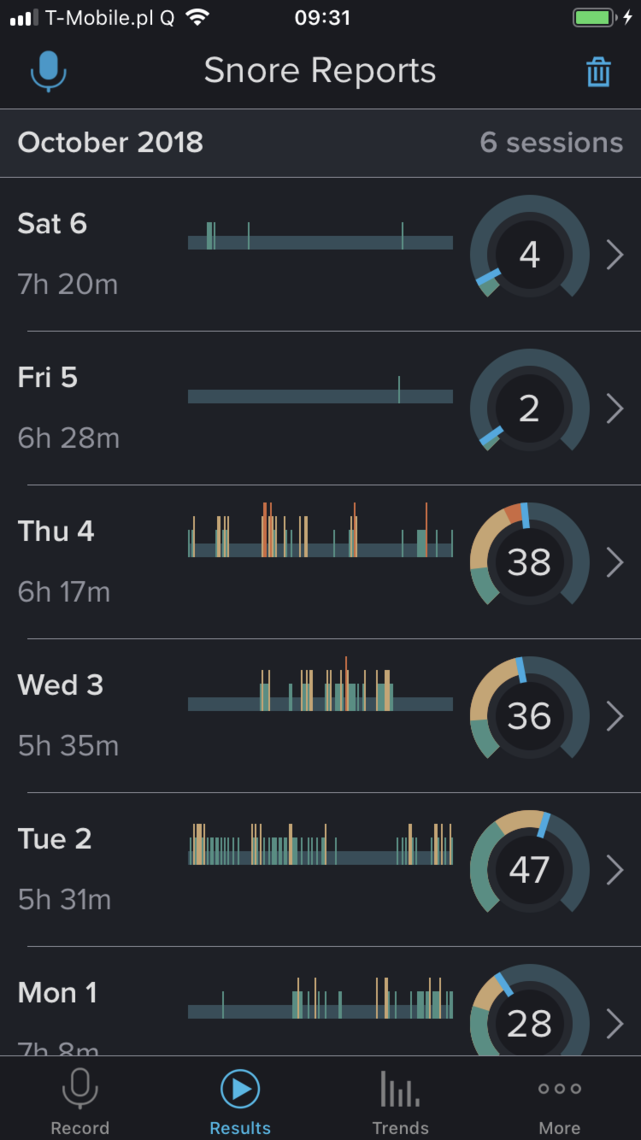Open the Record tab microphone icon
This screenshot has height=1140, width=641.
pyautogui.click(x=80, y=1089)
